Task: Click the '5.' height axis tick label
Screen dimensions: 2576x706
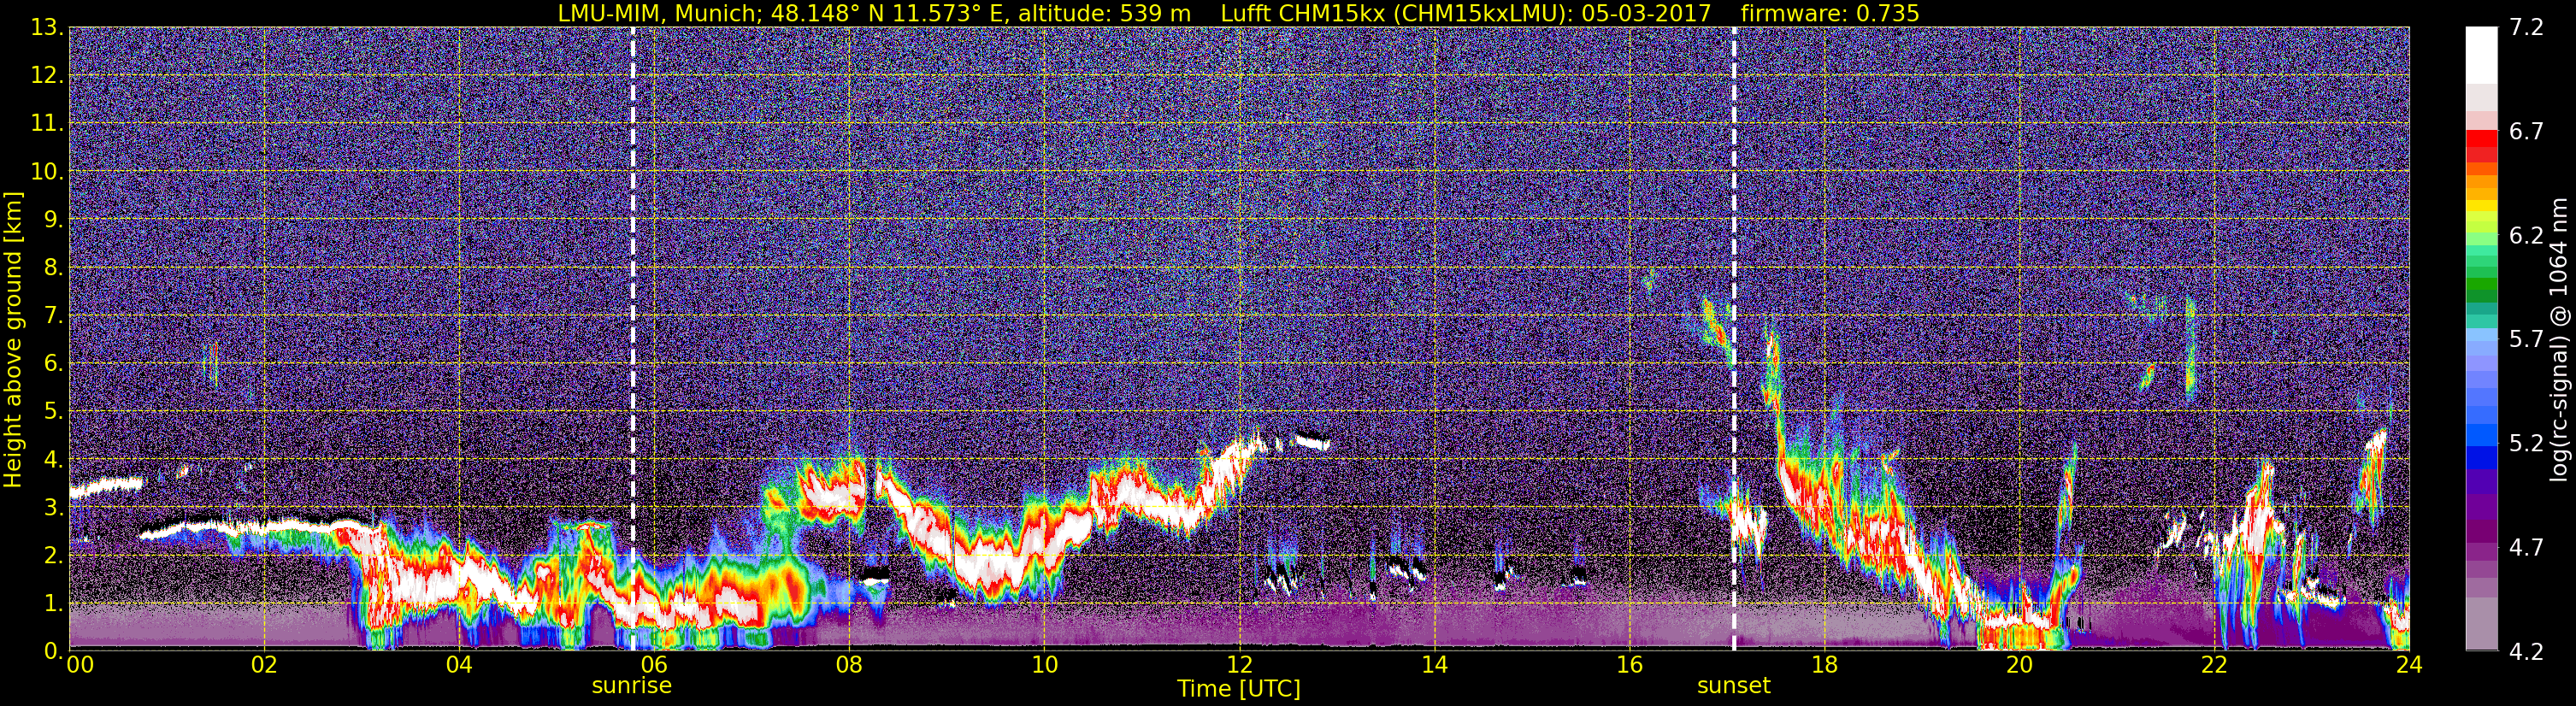Action: click(x=54, y=411)
